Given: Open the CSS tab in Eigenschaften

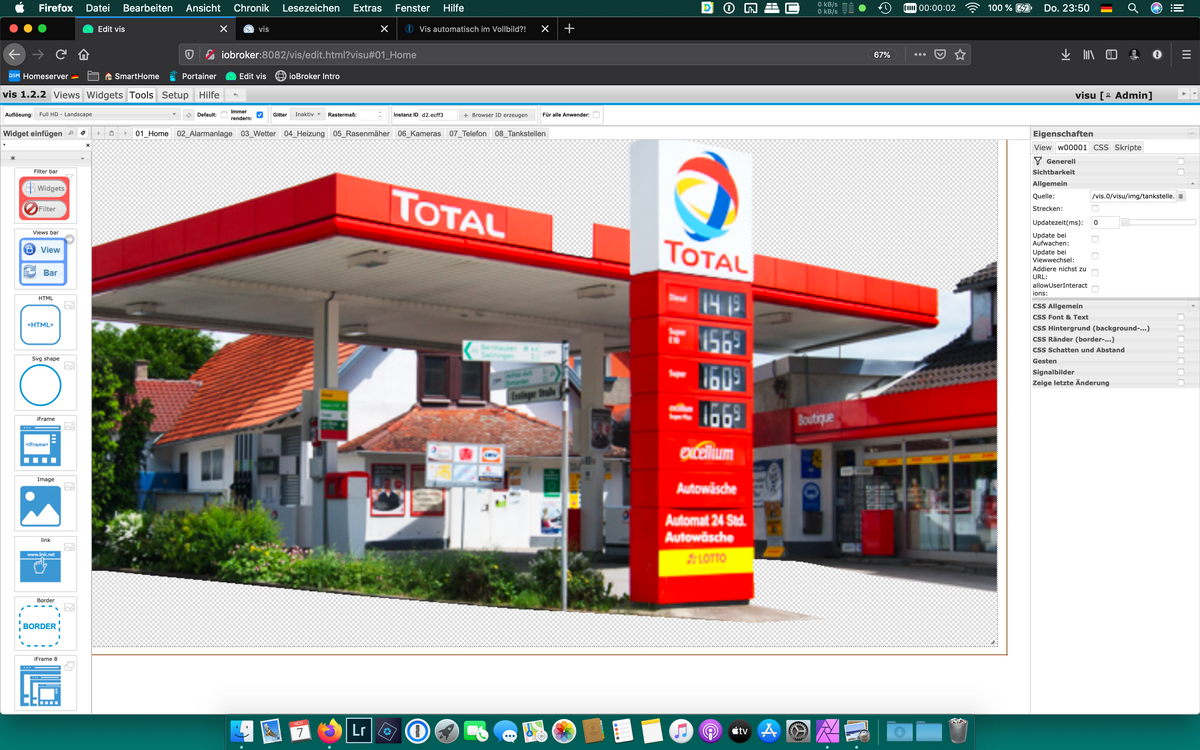Looking at the screenshot, I should pyautogui.click(x=1100, y=147).
